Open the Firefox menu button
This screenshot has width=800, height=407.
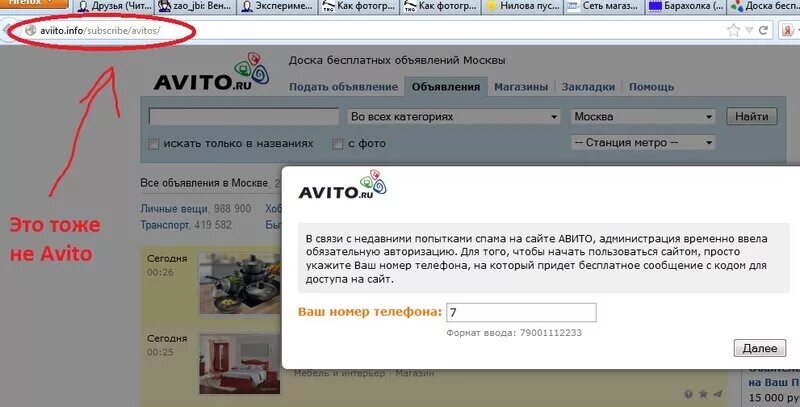pos(34,3)
